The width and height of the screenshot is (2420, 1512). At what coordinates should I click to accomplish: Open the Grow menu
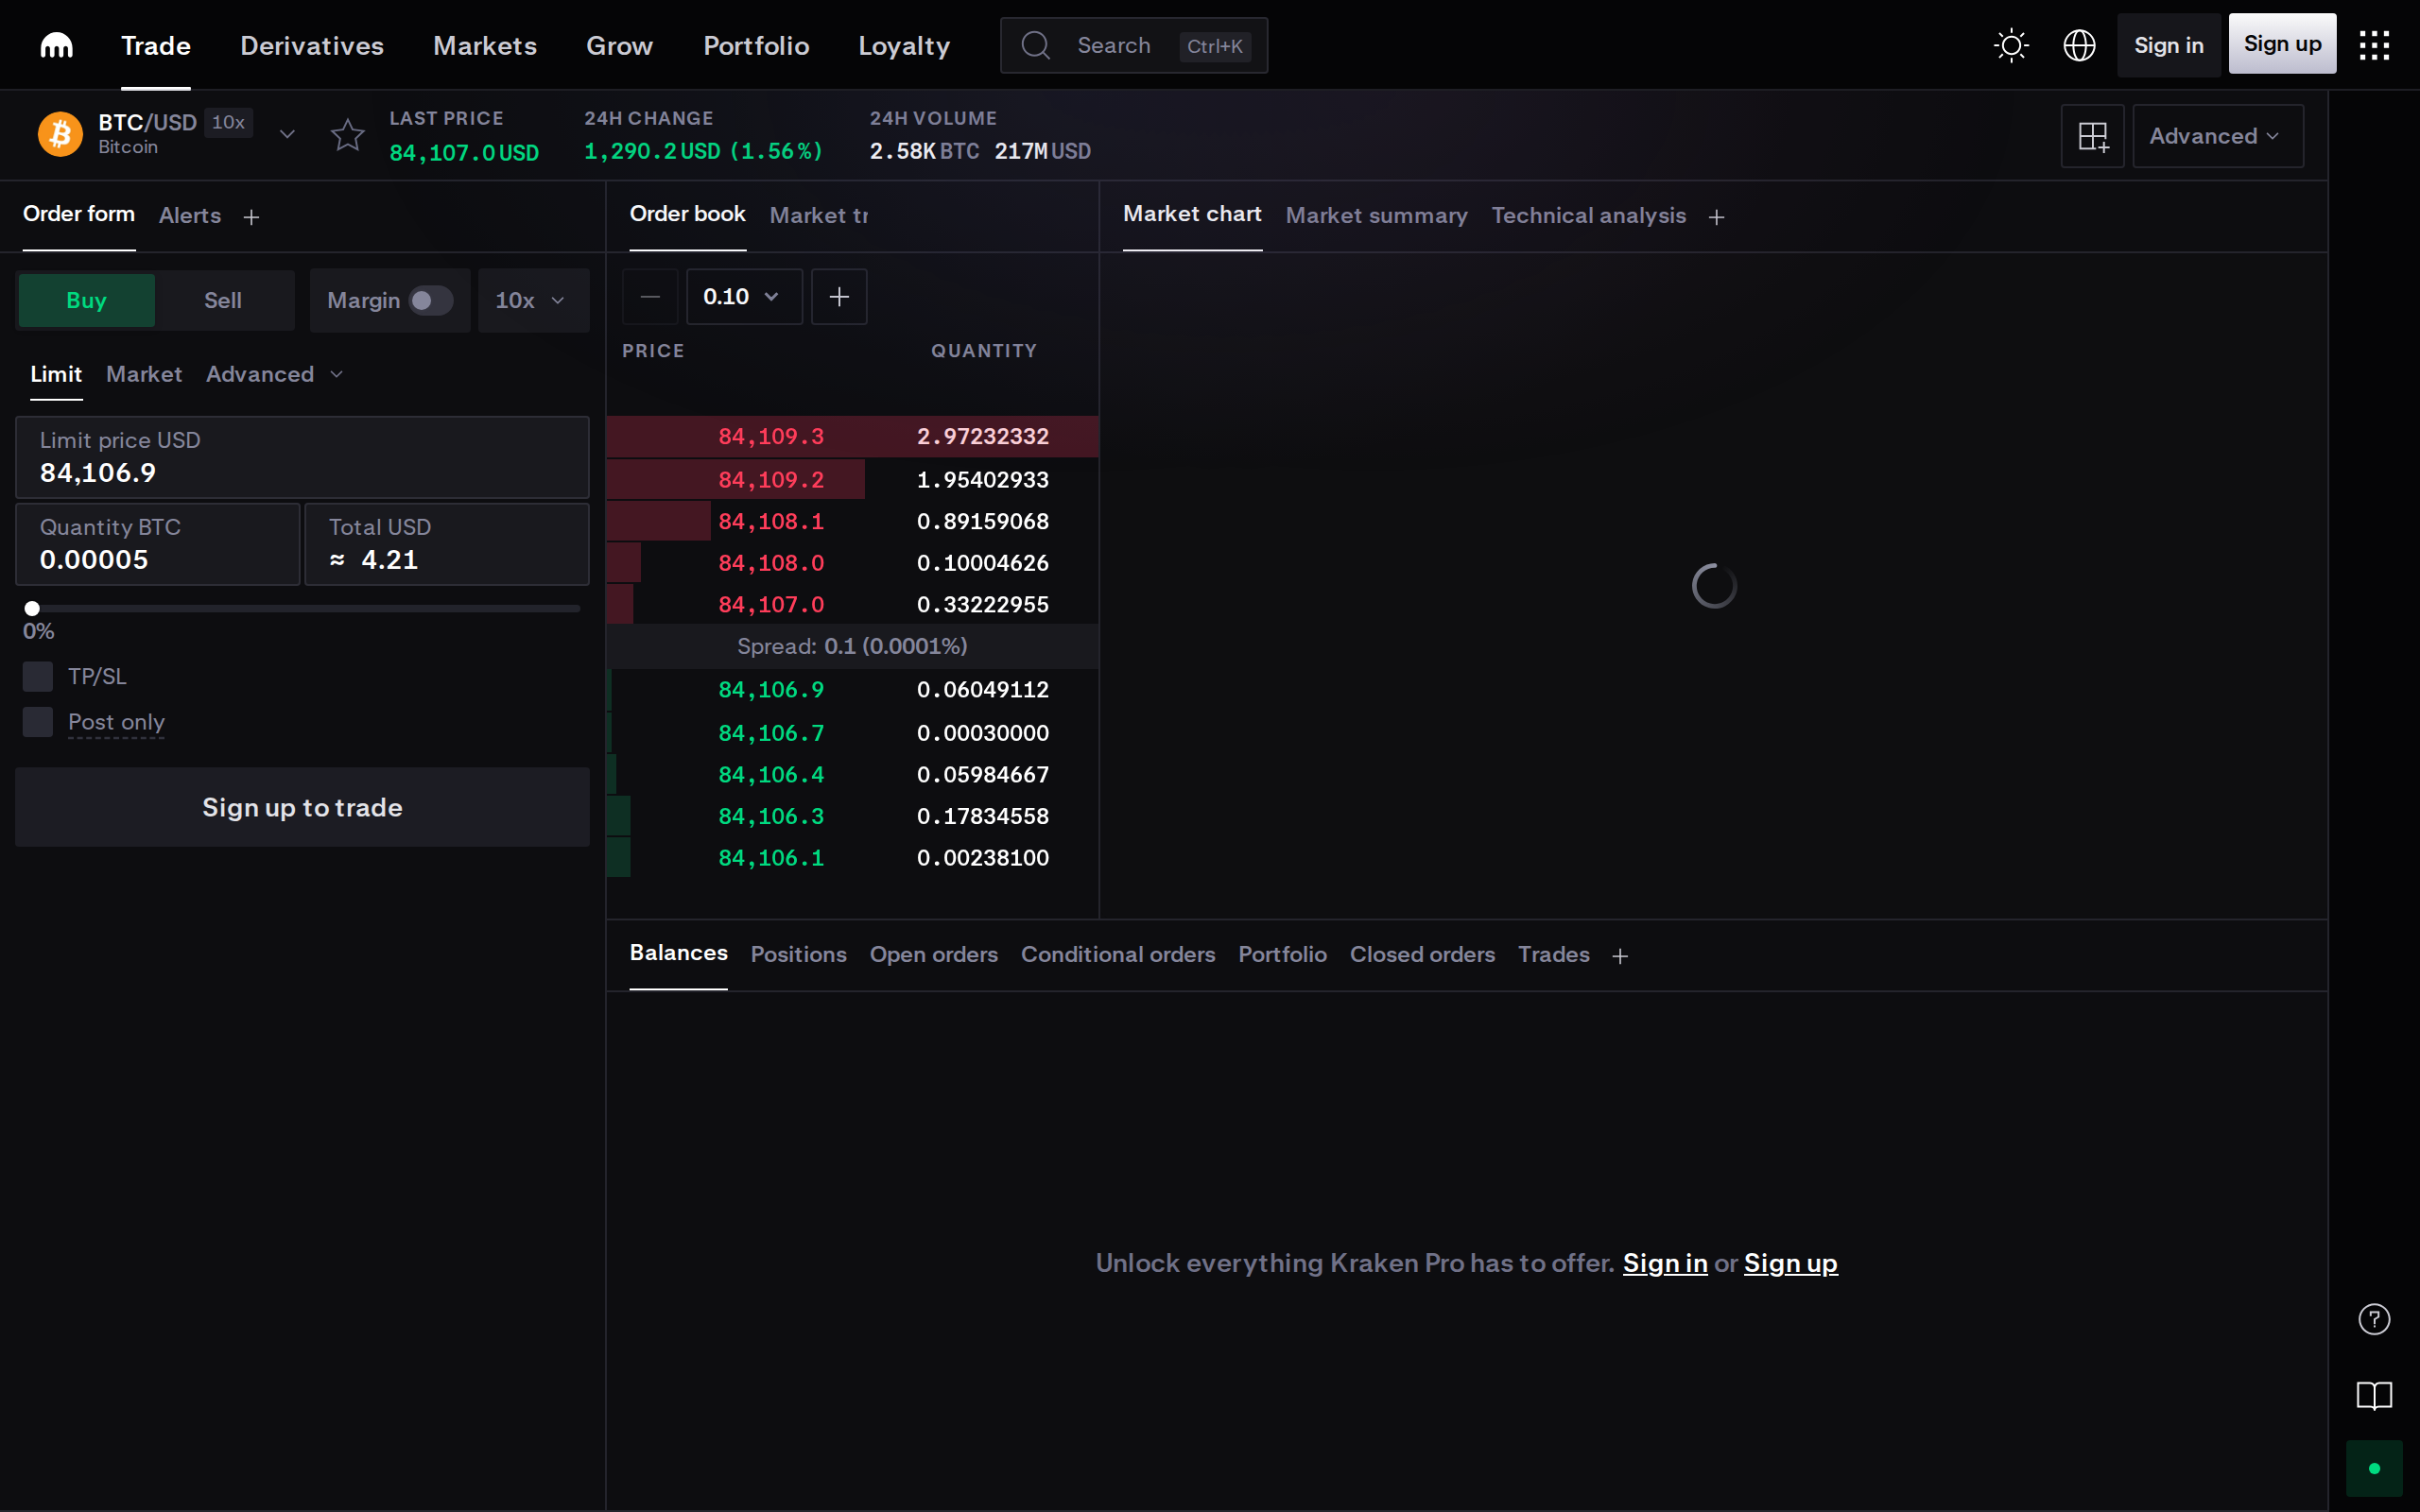pyautogui.click(x=619, y=45)
